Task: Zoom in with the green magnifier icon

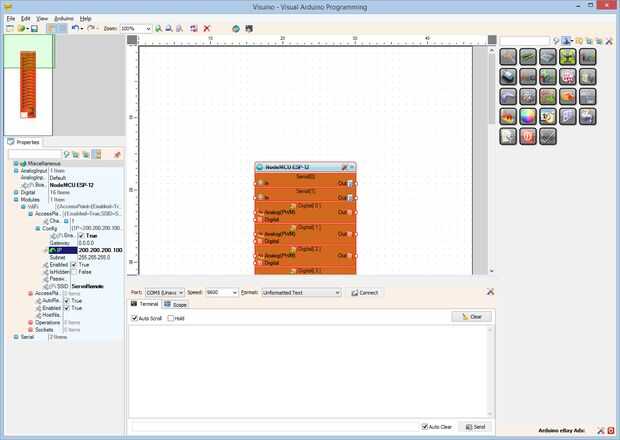Action: pos(159,28)
